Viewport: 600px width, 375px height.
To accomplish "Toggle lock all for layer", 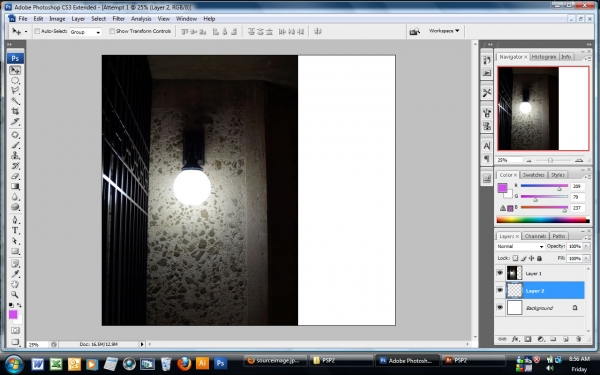I will tap(540, 258).
